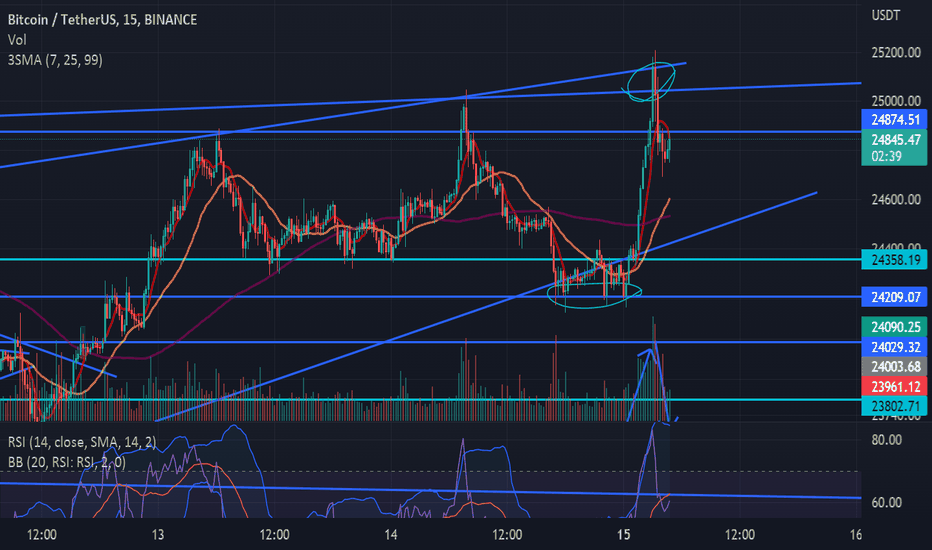This screenshot has height=550, width=932.
Task: Click the USDT currency label on price axis
Action: (x=886, y=15)
